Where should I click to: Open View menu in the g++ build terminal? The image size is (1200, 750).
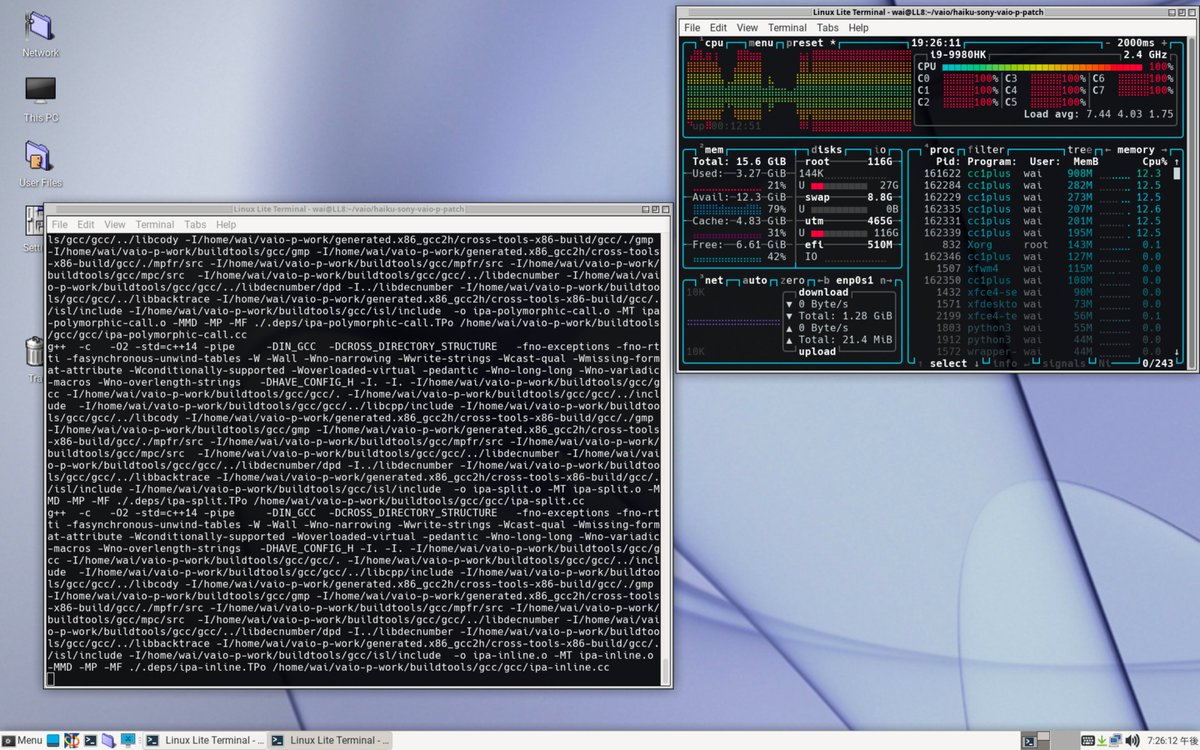tap(115, 225)
